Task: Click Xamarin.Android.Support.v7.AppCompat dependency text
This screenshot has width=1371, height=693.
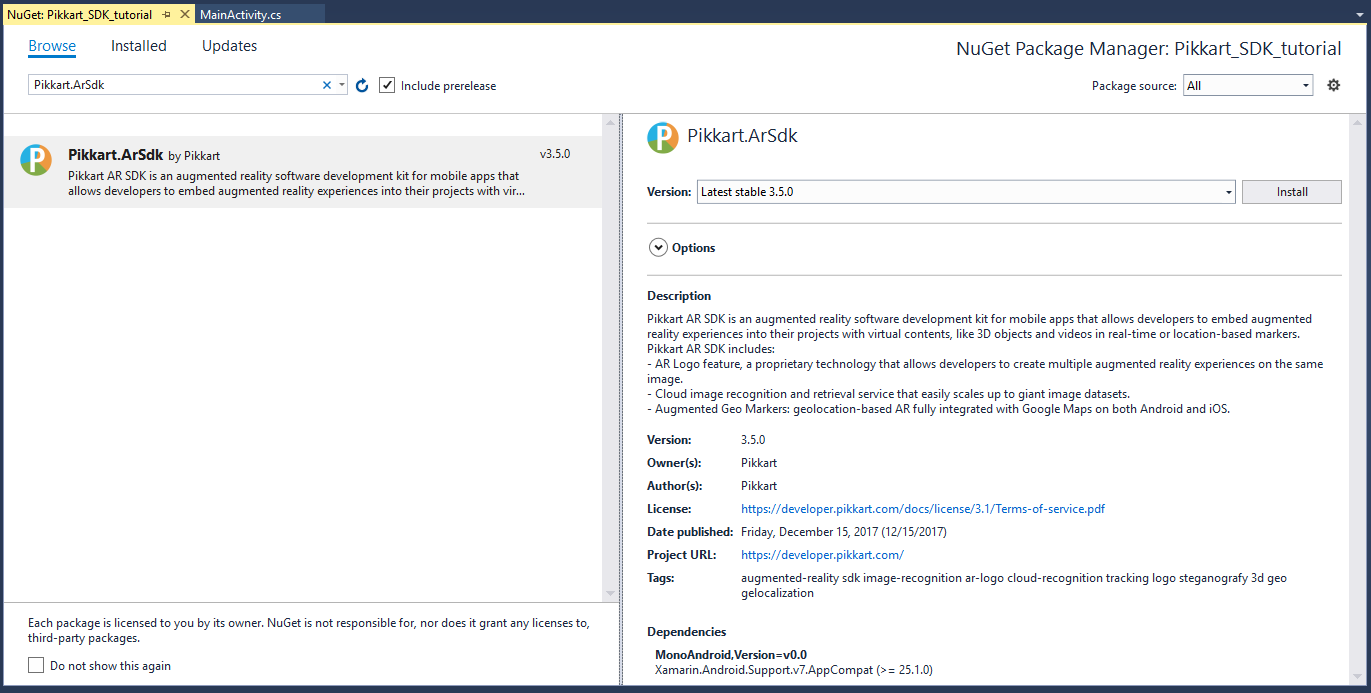Action: point(794,670)
